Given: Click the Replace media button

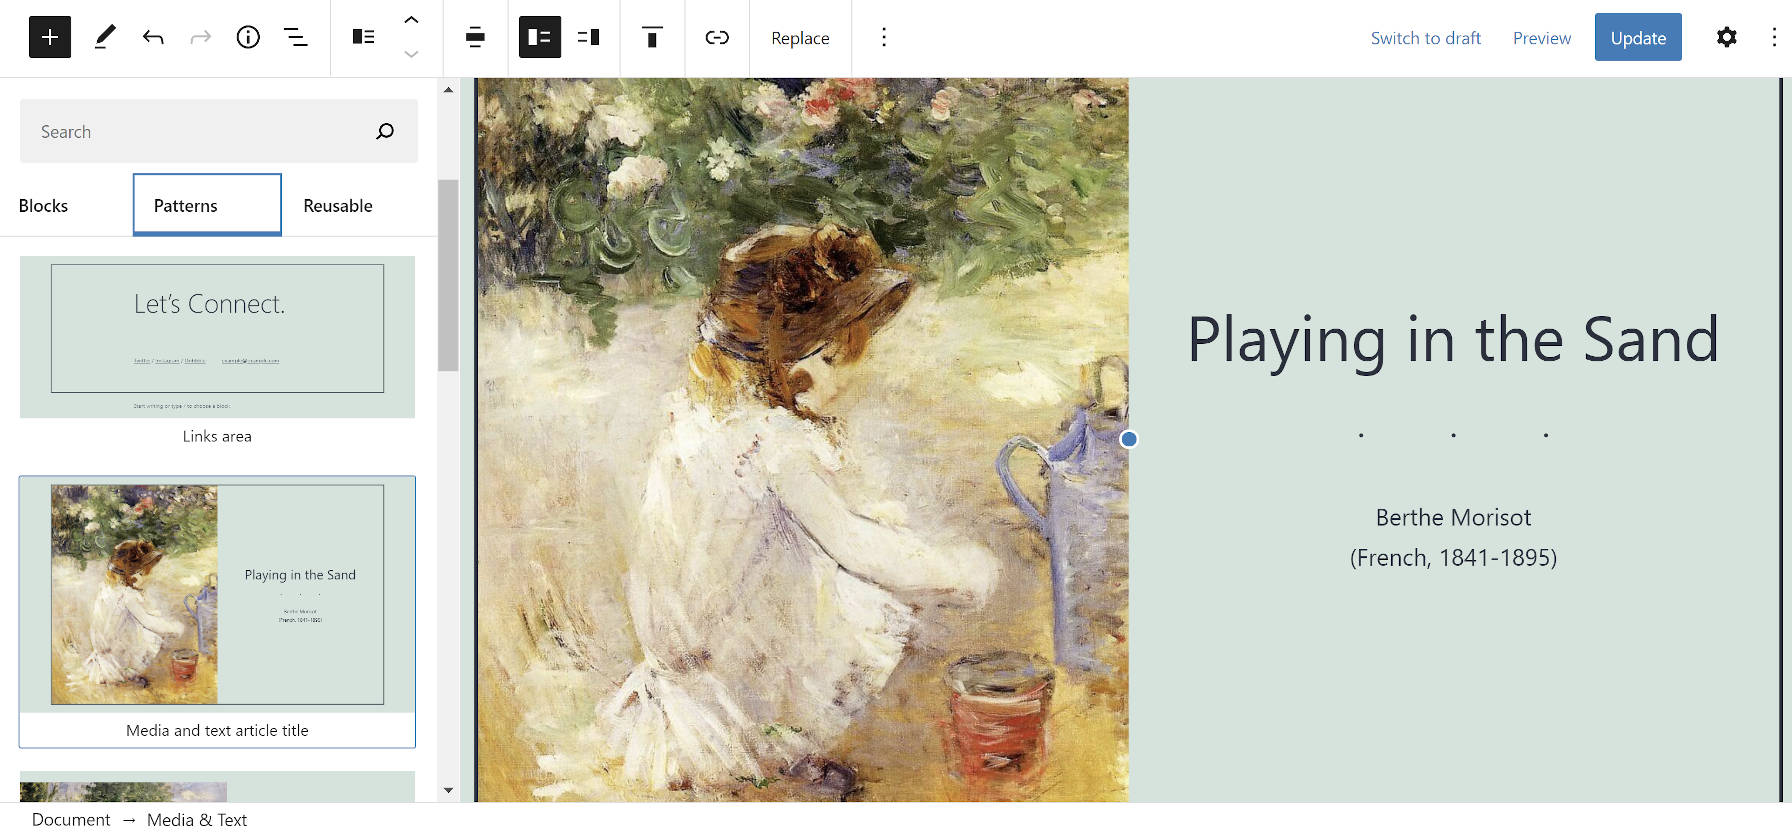Looking at the screenshot, I should 800,38.
